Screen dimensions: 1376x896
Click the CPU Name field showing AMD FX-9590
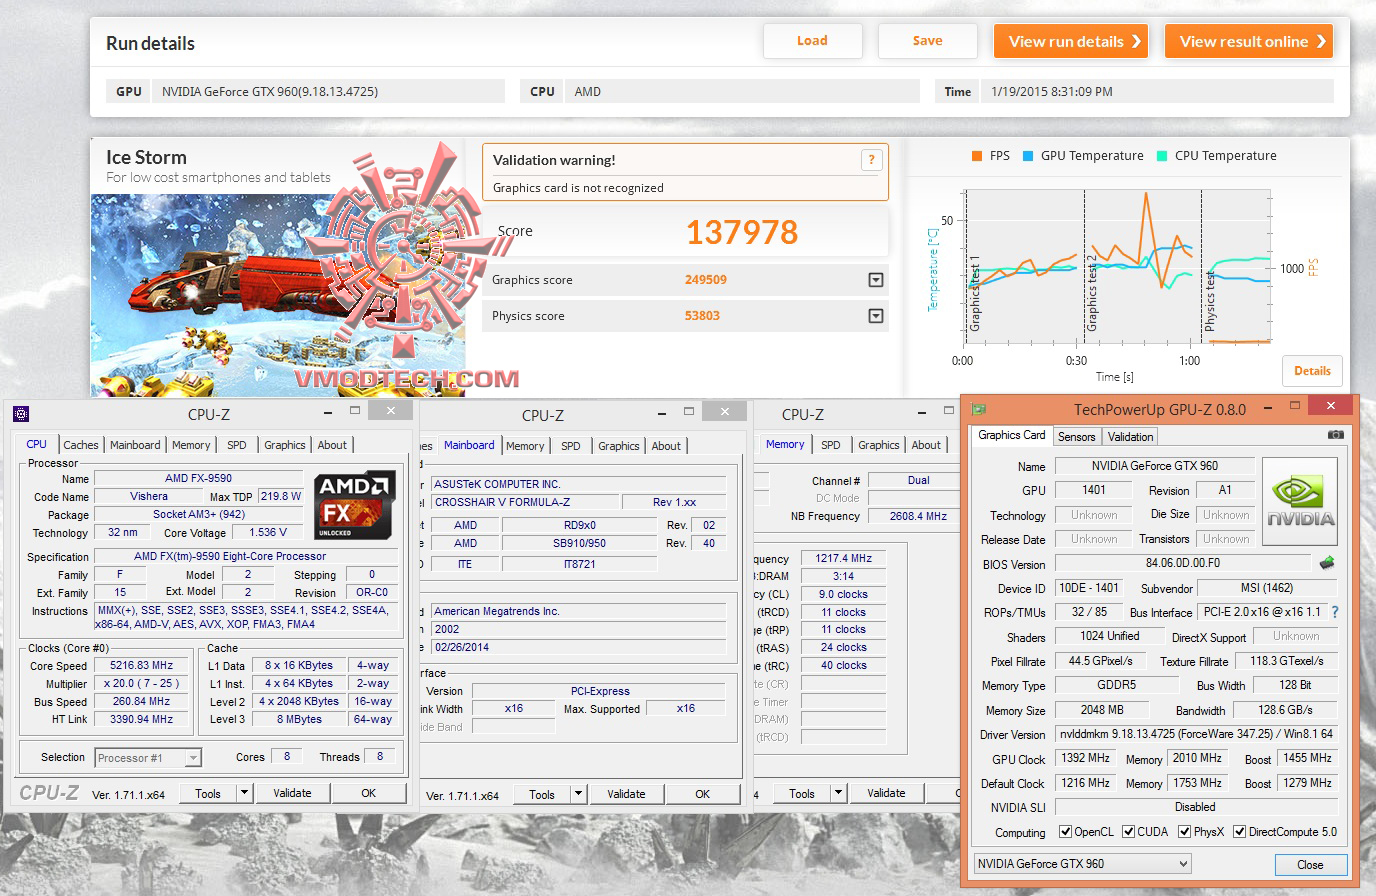(x=198, y=479)
